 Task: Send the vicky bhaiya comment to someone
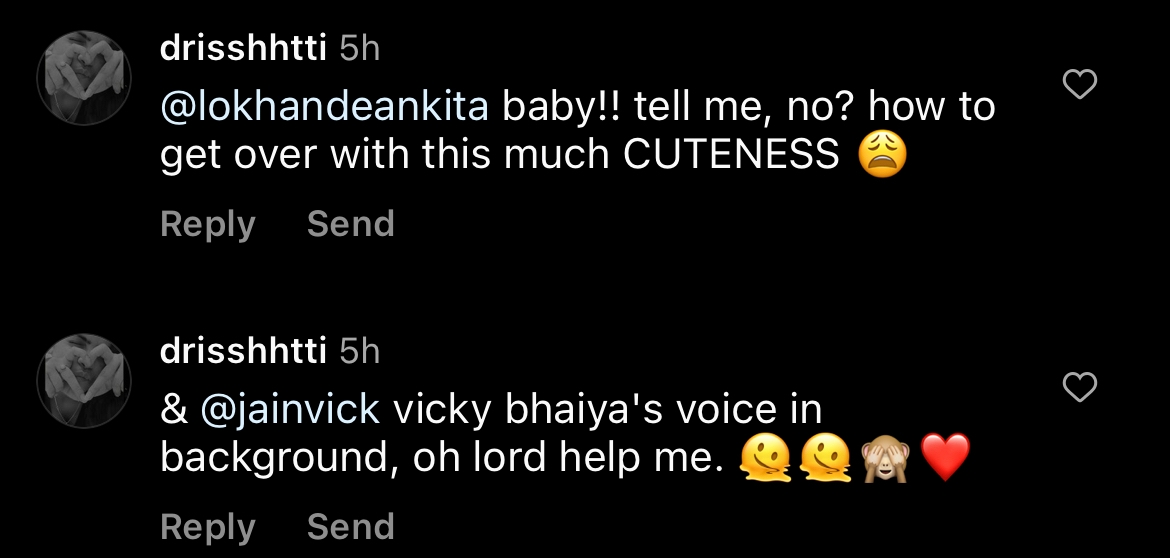pyautogui.click(x=350, y=526)
